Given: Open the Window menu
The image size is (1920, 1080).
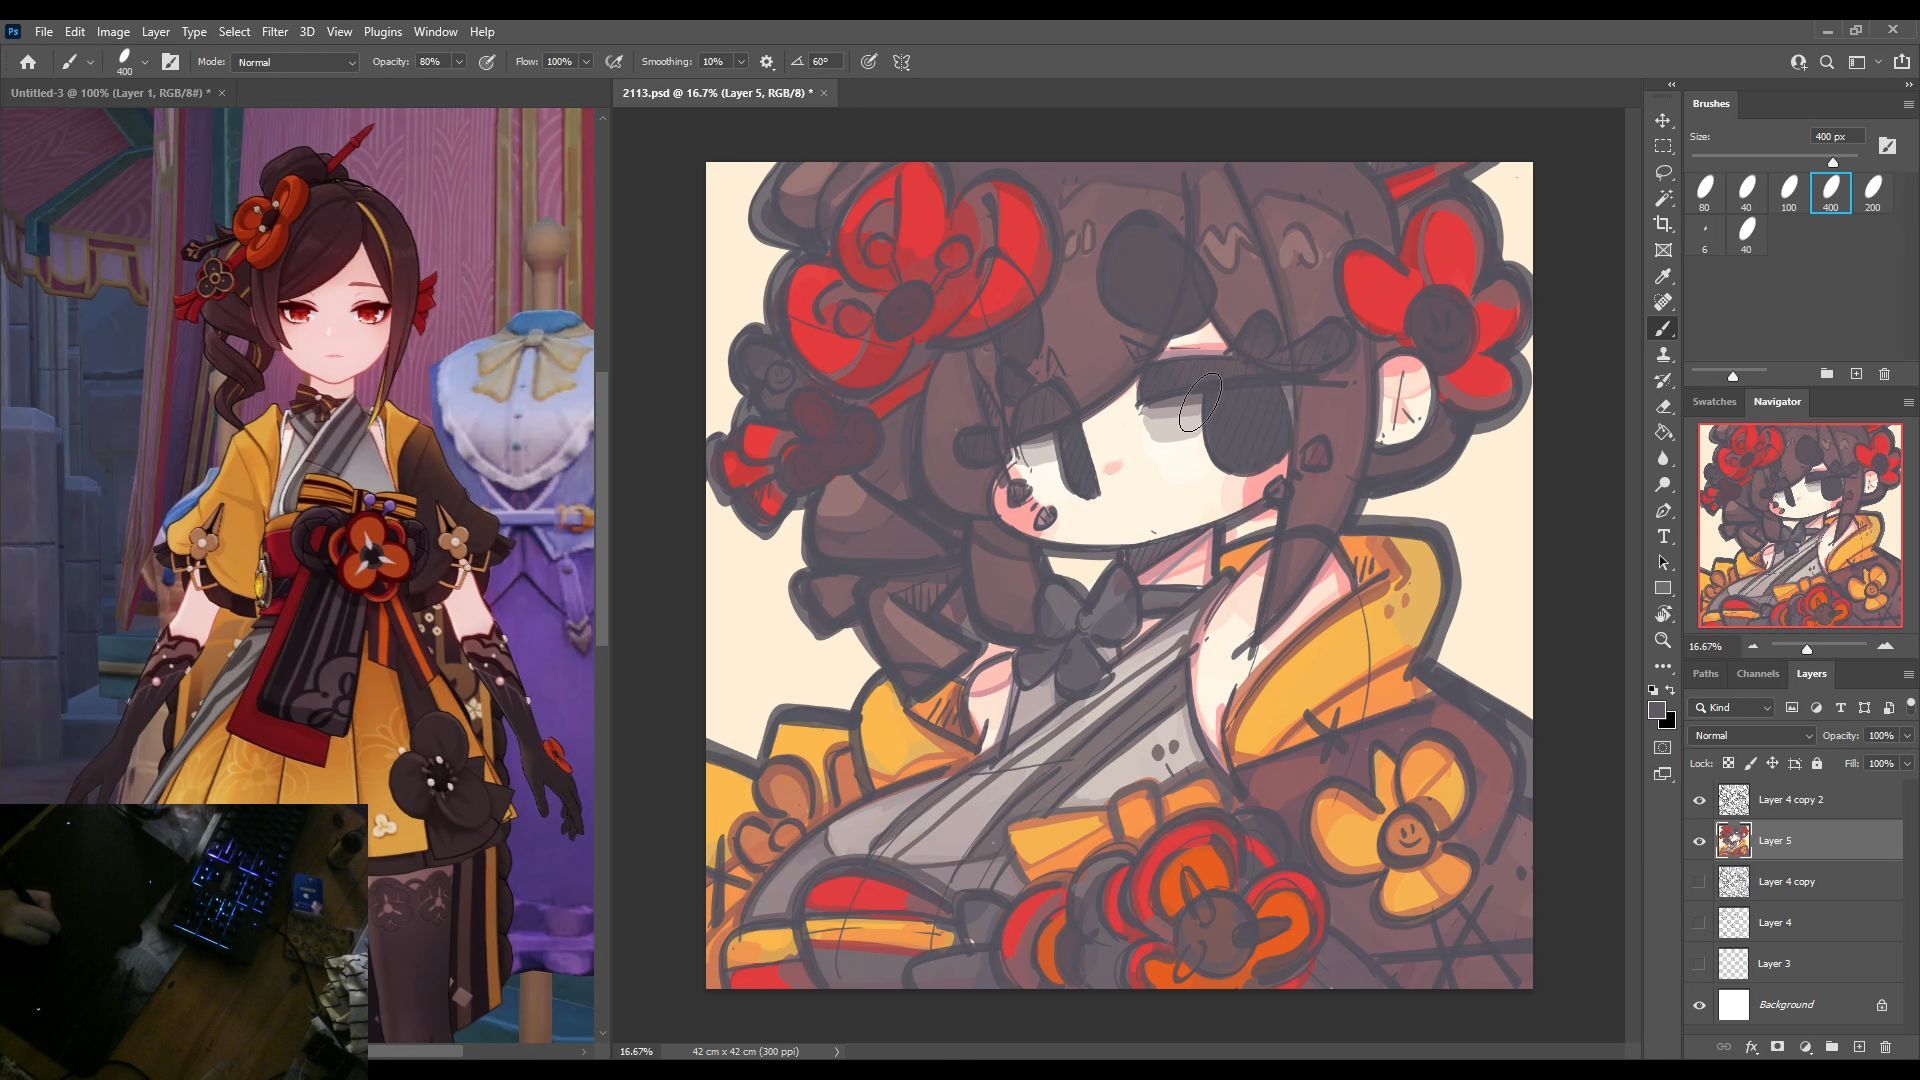Looking at the screenshot, I should 435,32.
